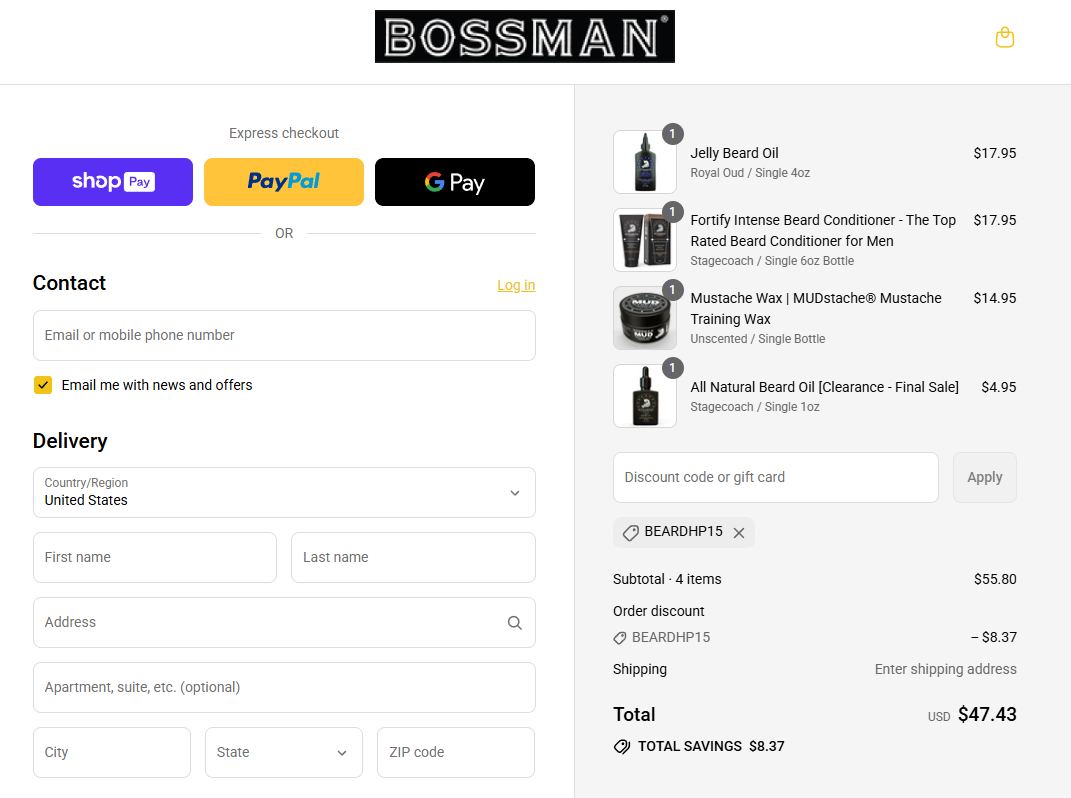Screen dimensions: 1071x798
Task: Click the All Natural Beard Oil thumbnail
Action: point(645,396)
